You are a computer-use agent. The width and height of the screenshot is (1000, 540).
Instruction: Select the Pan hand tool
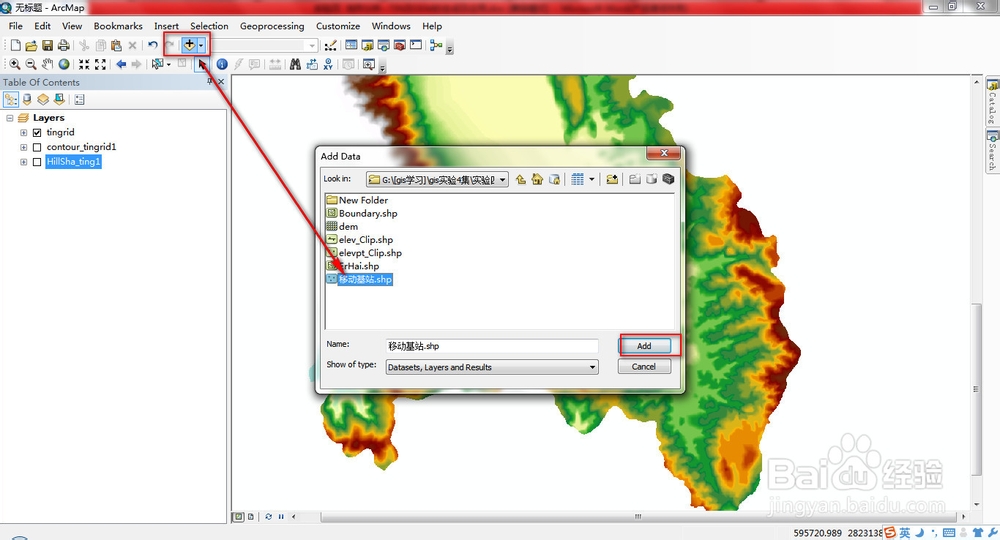(x=47, y=64)
